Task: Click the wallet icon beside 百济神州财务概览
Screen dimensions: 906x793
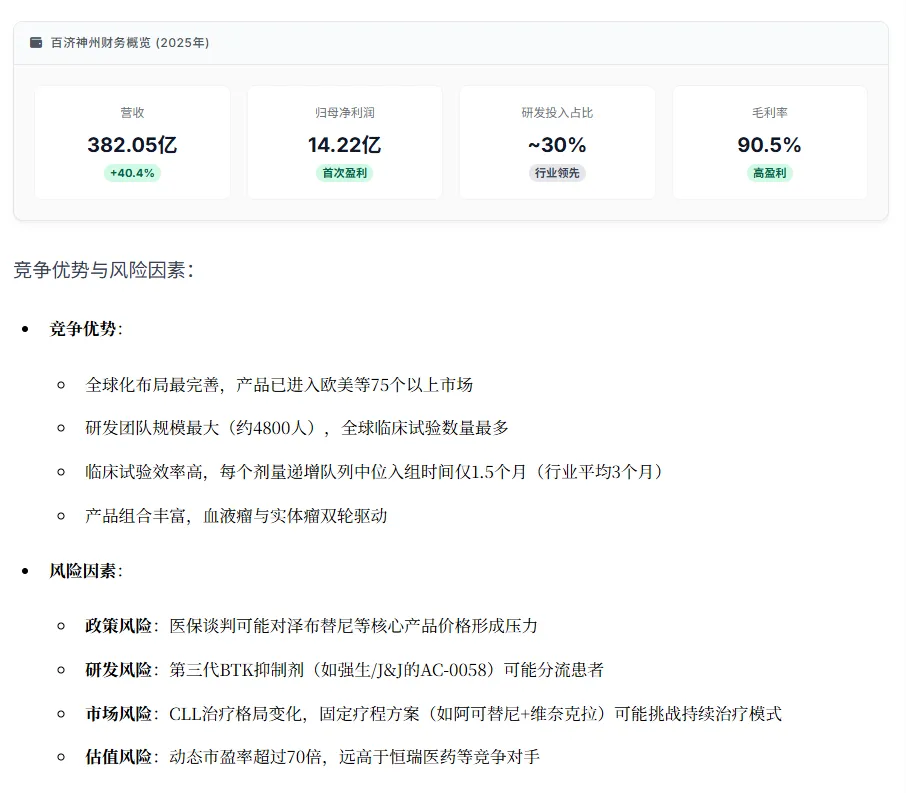Action: [36, 43]
